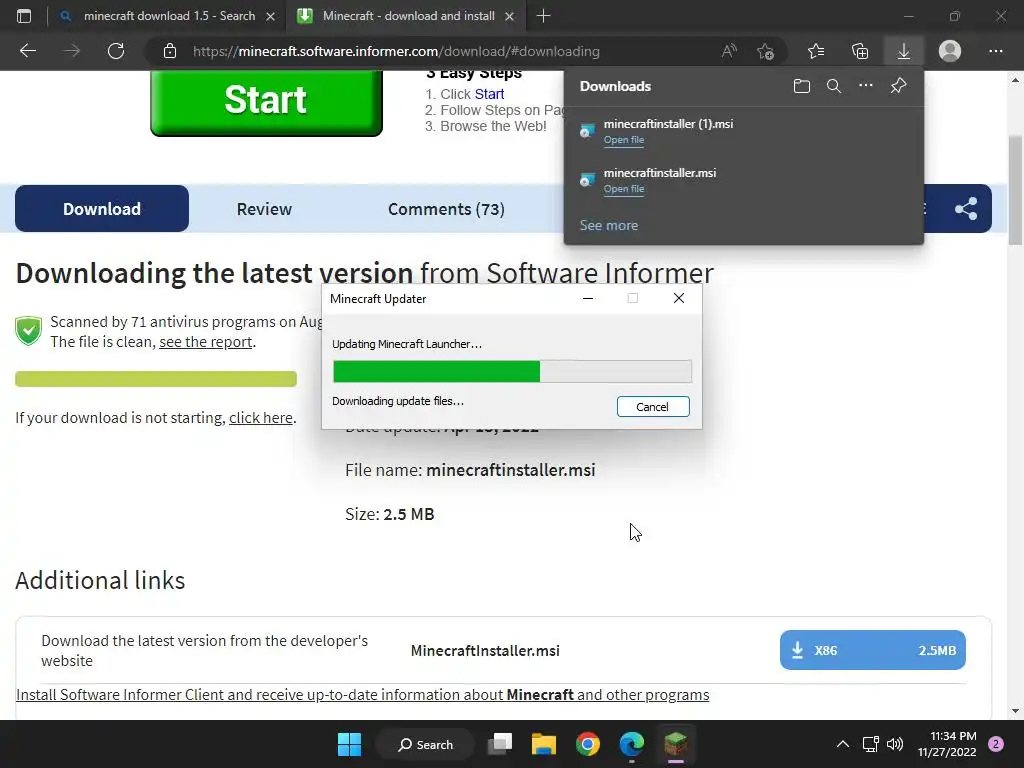
Task: Download the X86 2.5MB installer
Action: click(872, 650)
